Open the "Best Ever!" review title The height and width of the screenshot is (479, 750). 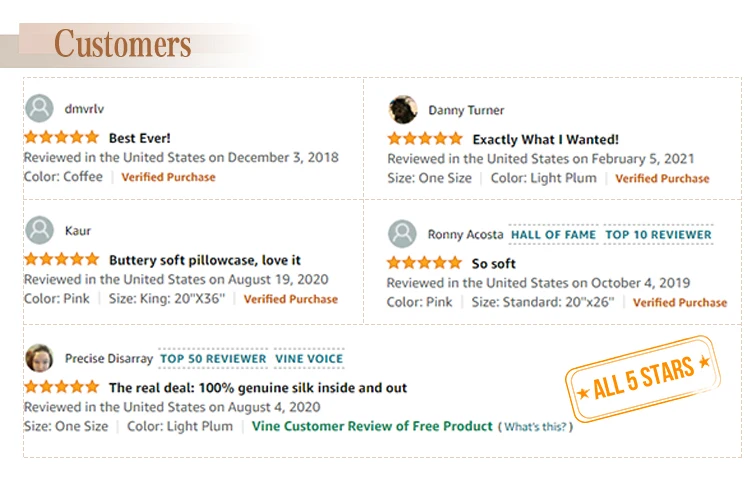139,138
